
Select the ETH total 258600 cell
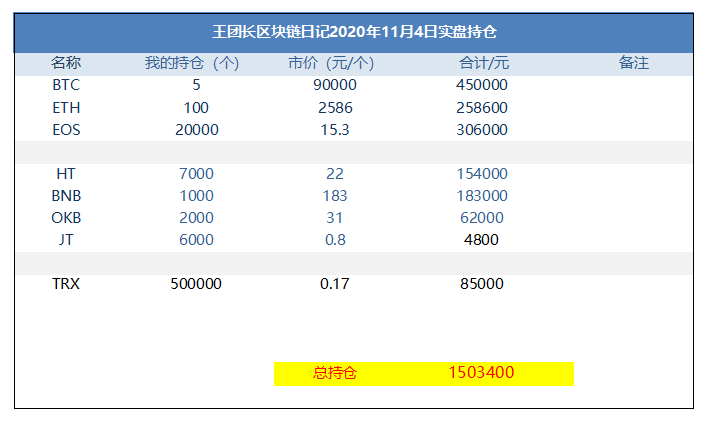[482, 108]
